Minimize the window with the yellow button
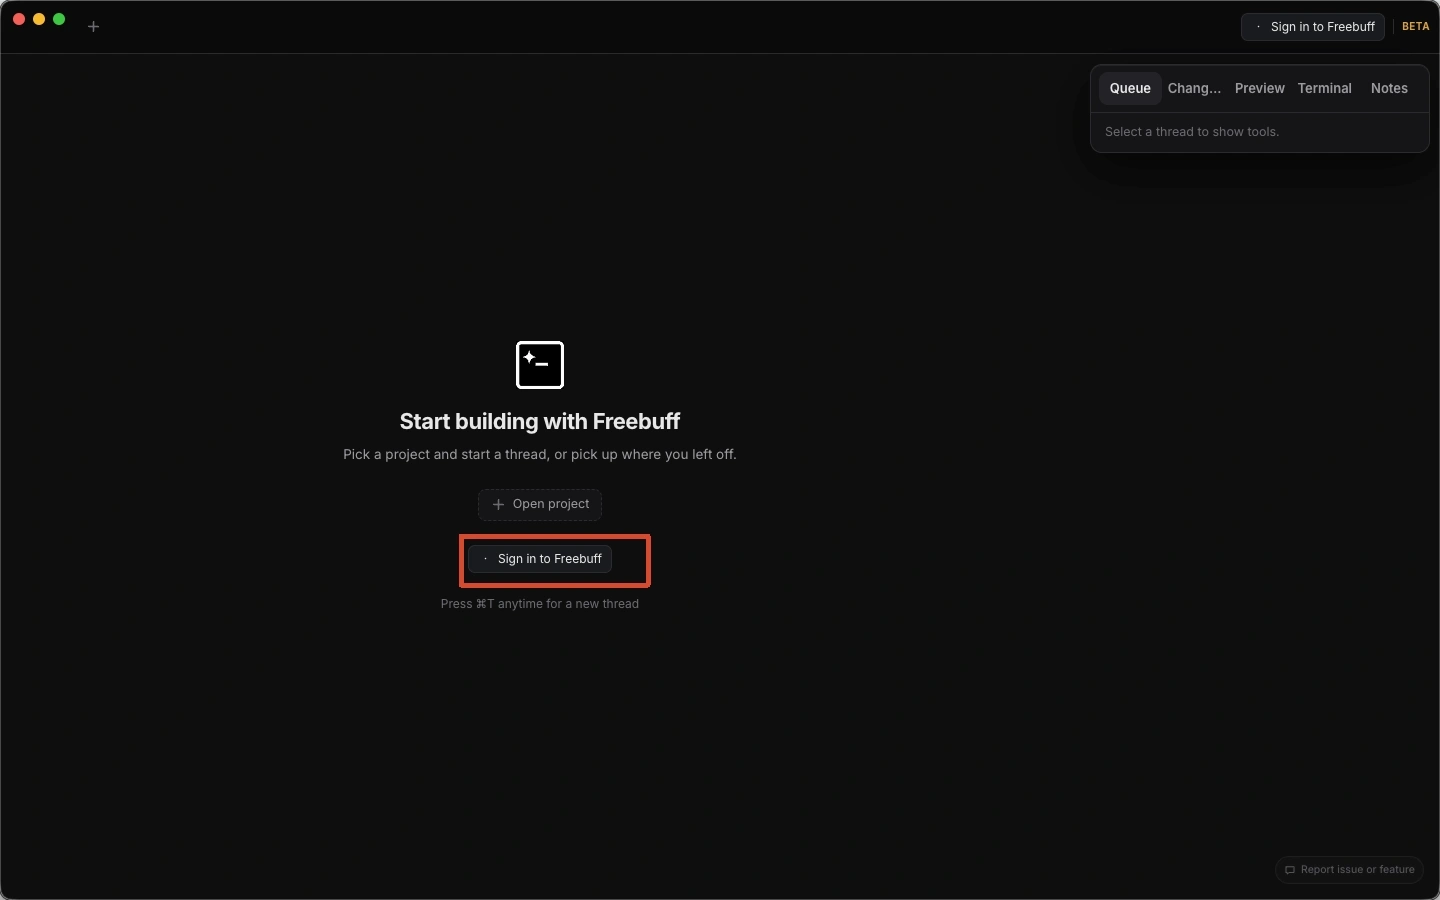The width and height of the screenshot is (1440, 900). [x=39, y=19]
